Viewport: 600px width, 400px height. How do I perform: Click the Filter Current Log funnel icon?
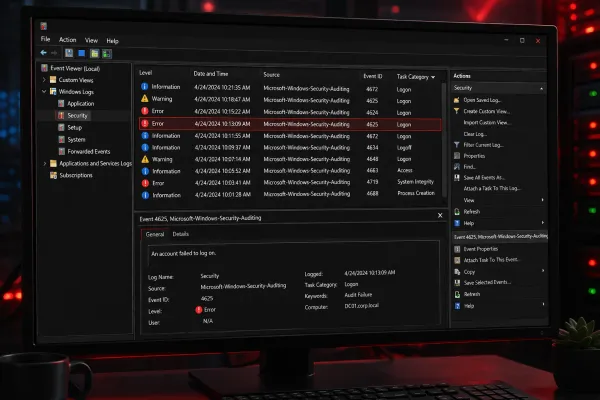click(457, 145)
